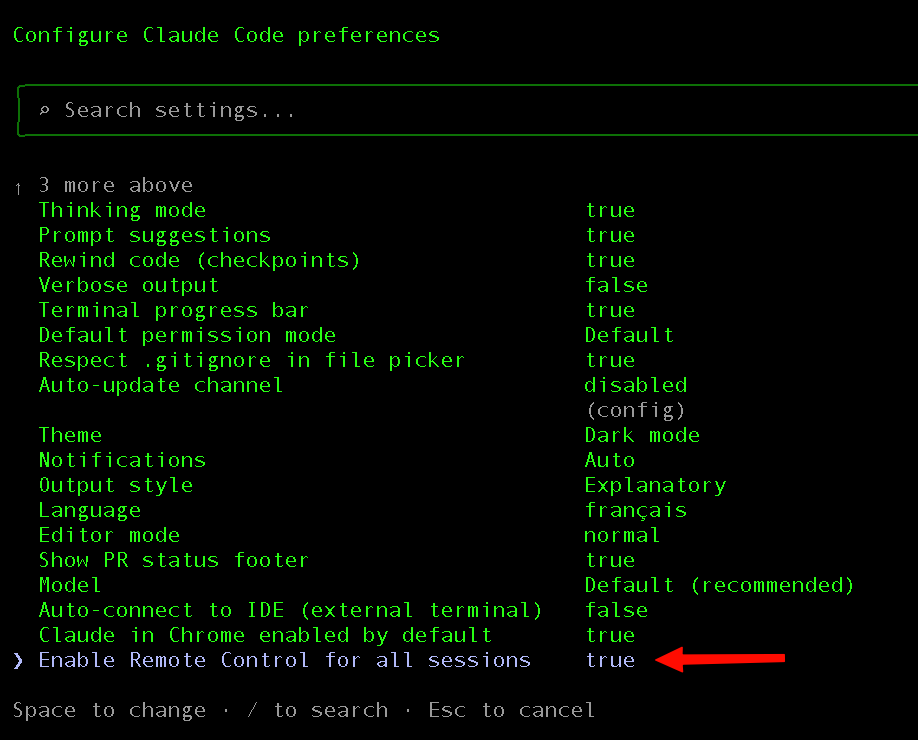The image size is (918, 740).
Task: Click the up arrow scroll indicator
Action: click(18, 187)
